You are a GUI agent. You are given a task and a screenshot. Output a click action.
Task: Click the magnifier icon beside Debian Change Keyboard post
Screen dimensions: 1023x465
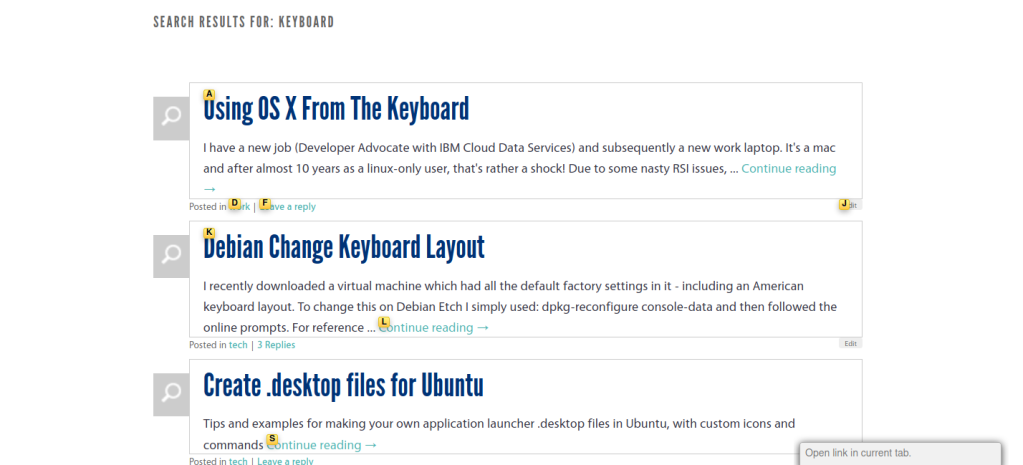171,256
